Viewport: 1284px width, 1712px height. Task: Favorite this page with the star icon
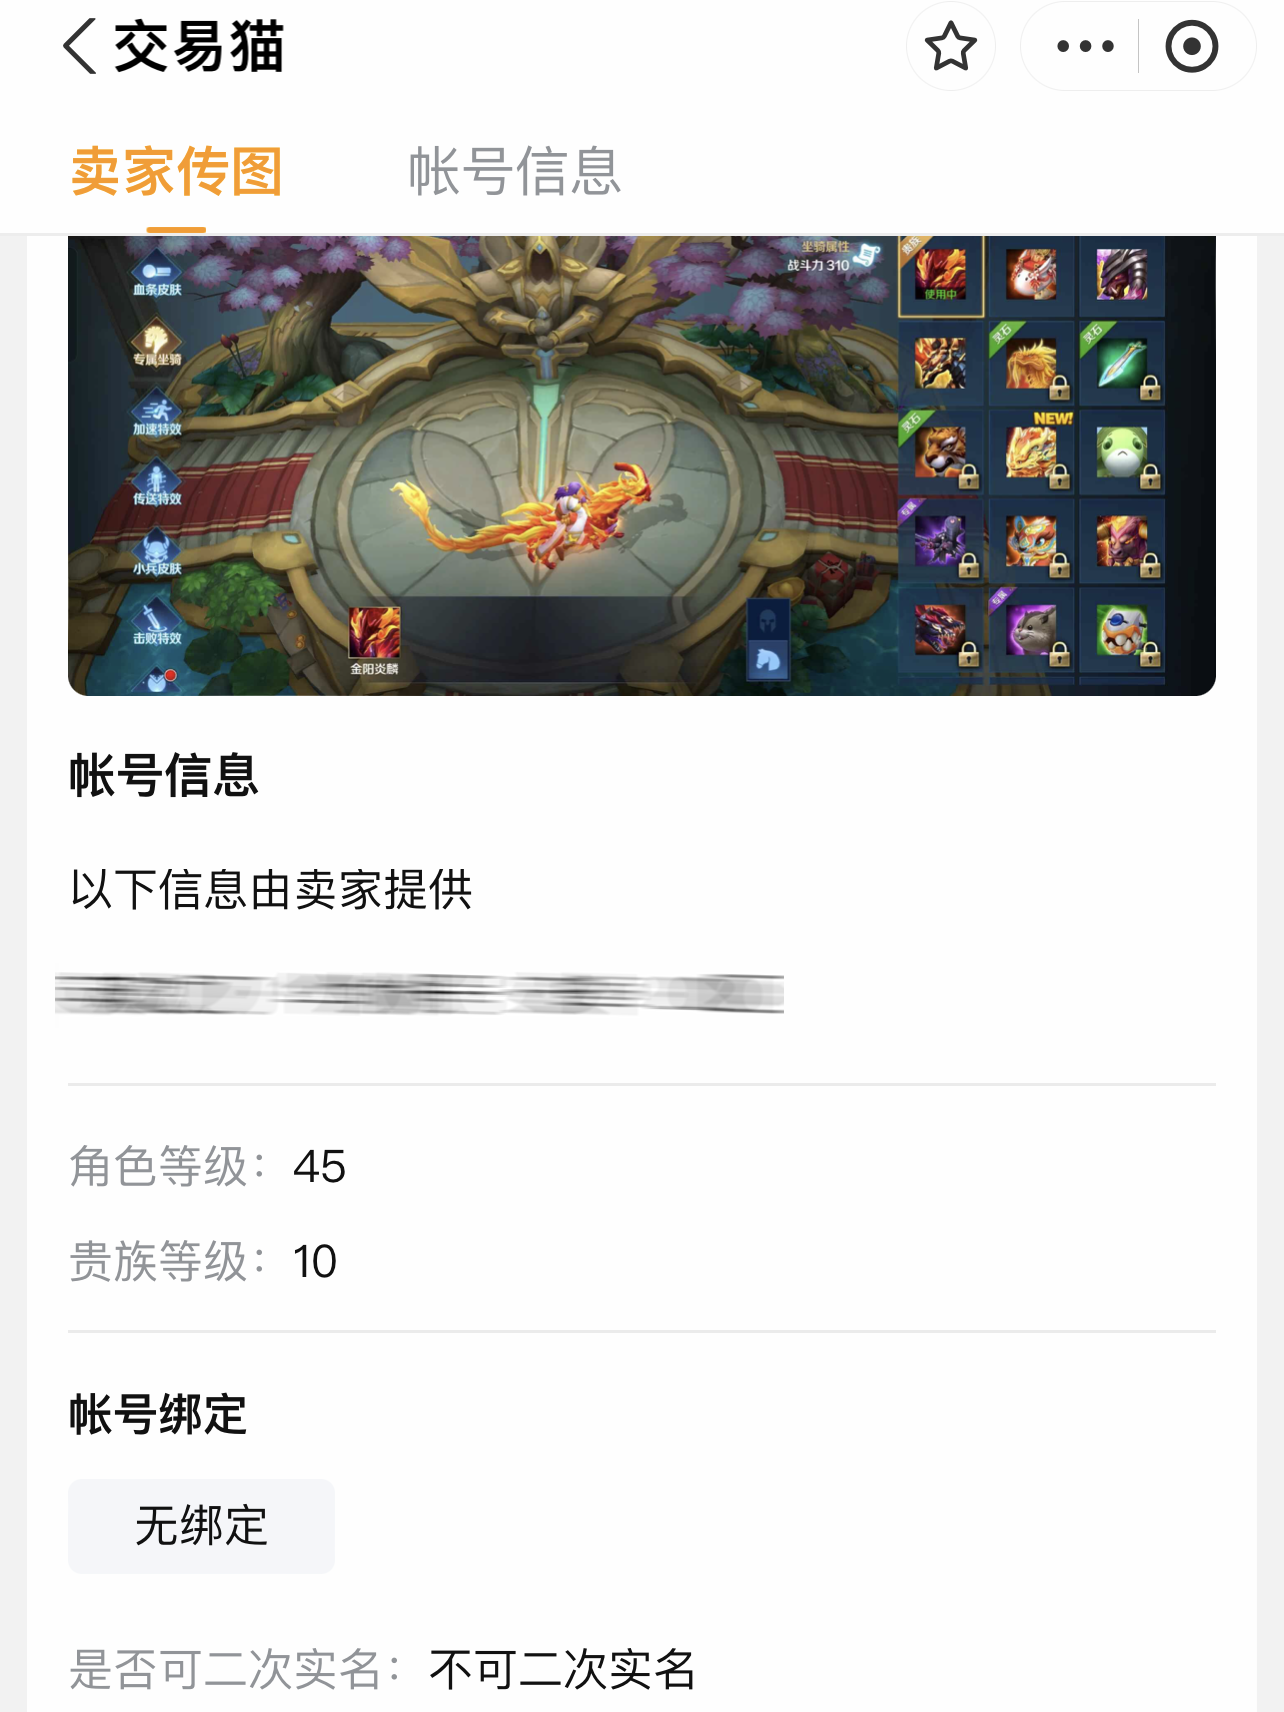pyautogui.click(x=950, y=46)
